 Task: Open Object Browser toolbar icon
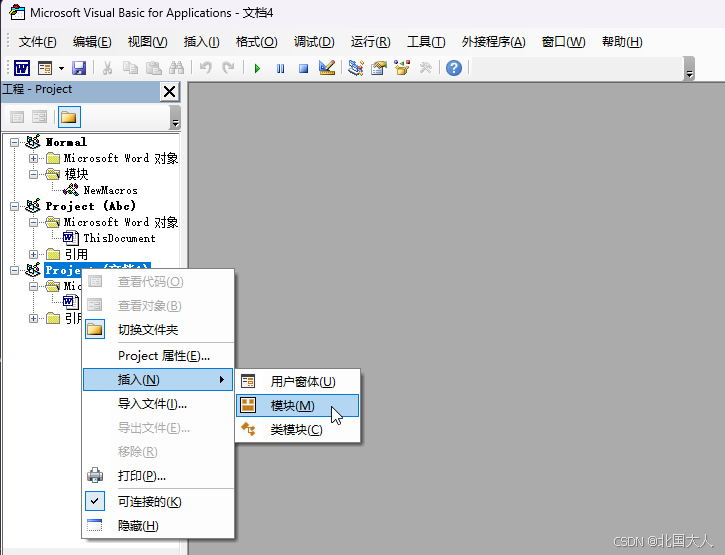[402, 68]
